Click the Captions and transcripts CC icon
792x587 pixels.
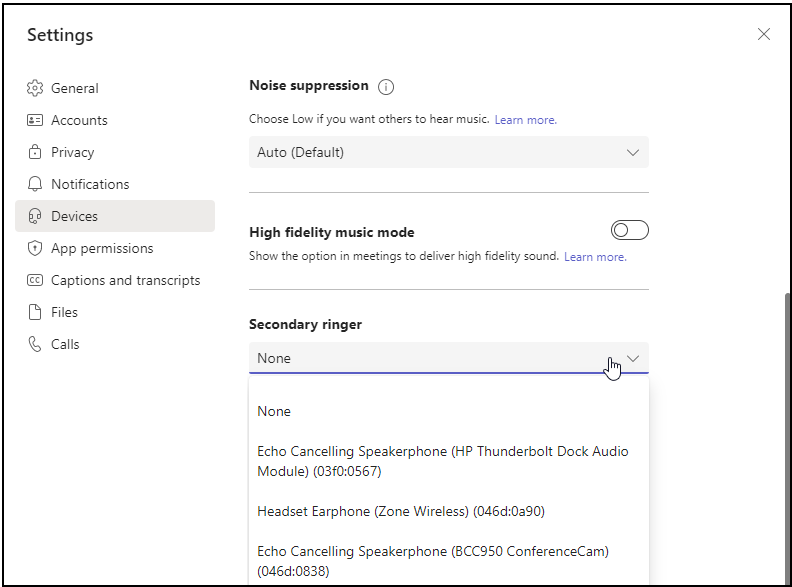click(x=35, y=280)
